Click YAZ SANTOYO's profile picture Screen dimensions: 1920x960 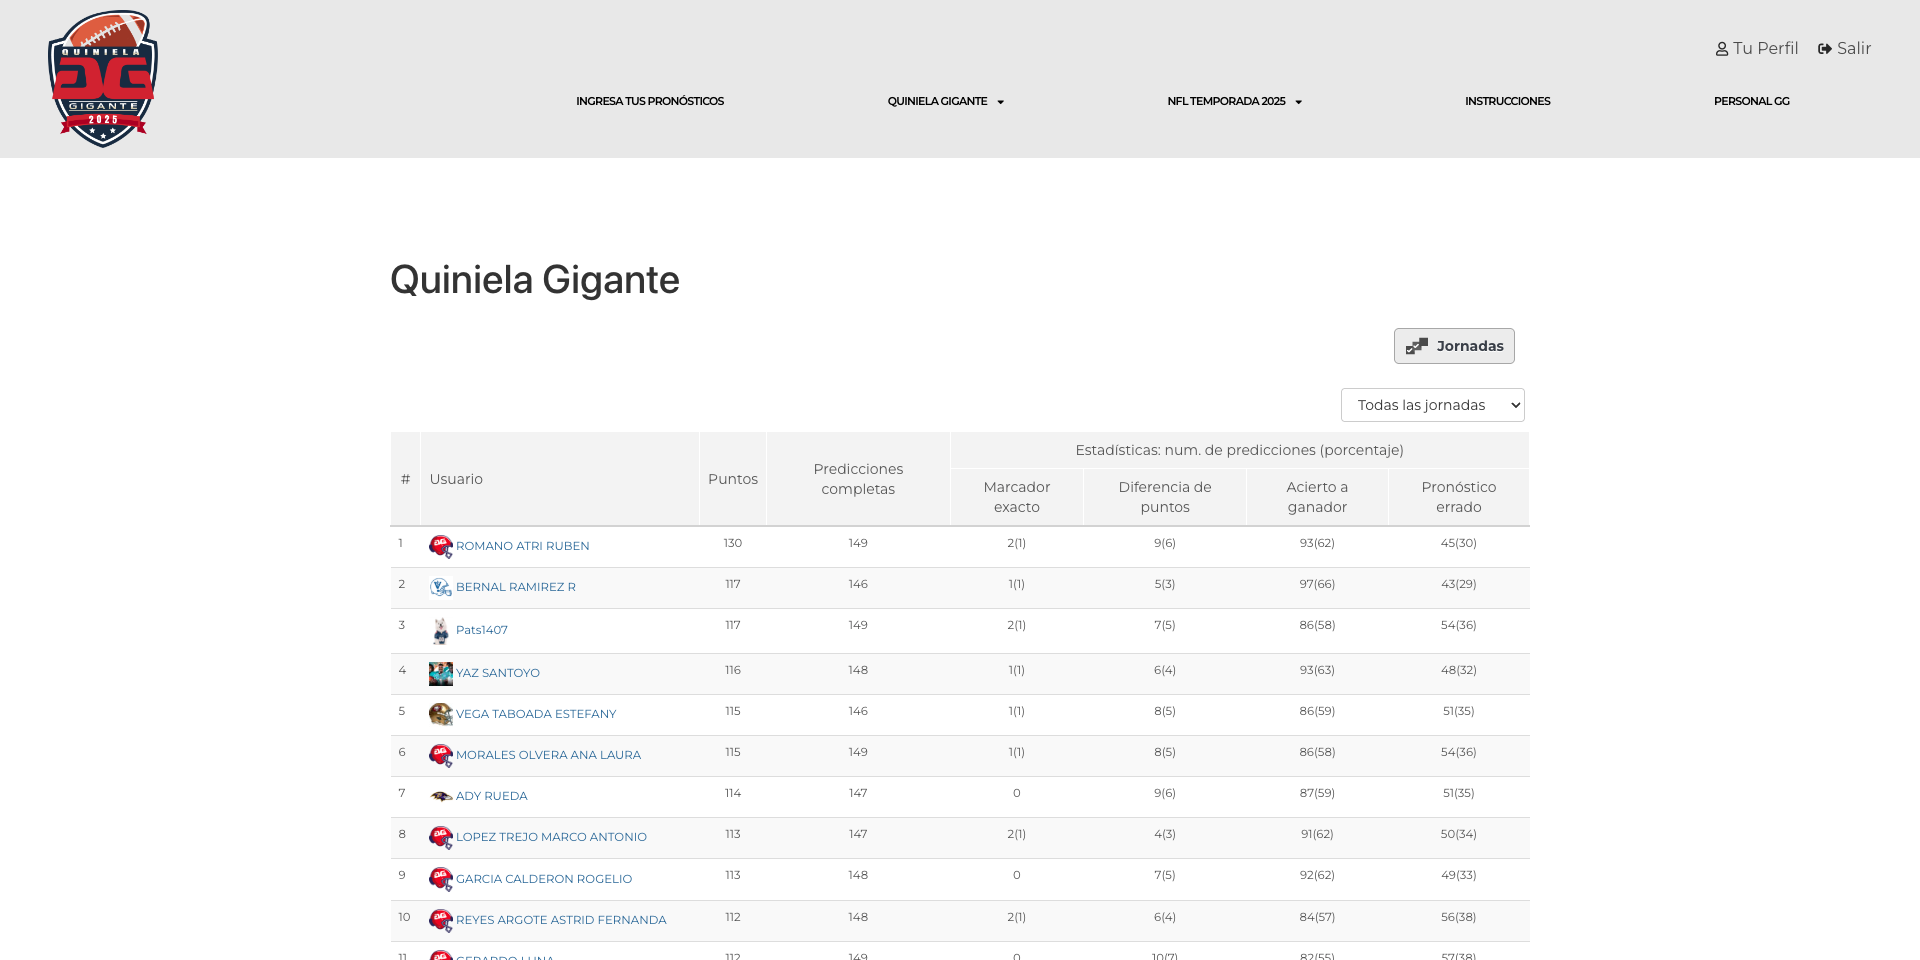click(x=440, y=673)
